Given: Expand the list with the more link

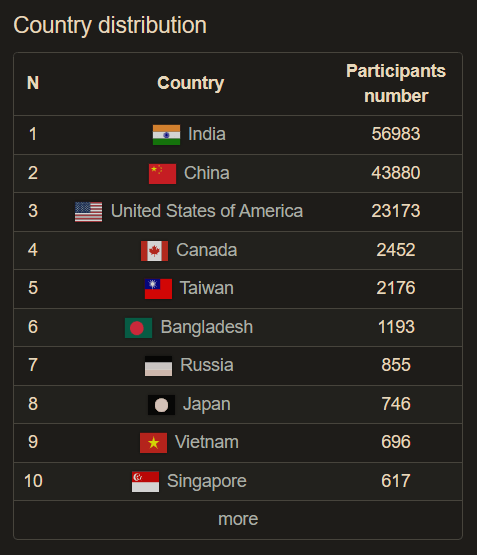Looking at the screenshot, I should tap(238, 519).
